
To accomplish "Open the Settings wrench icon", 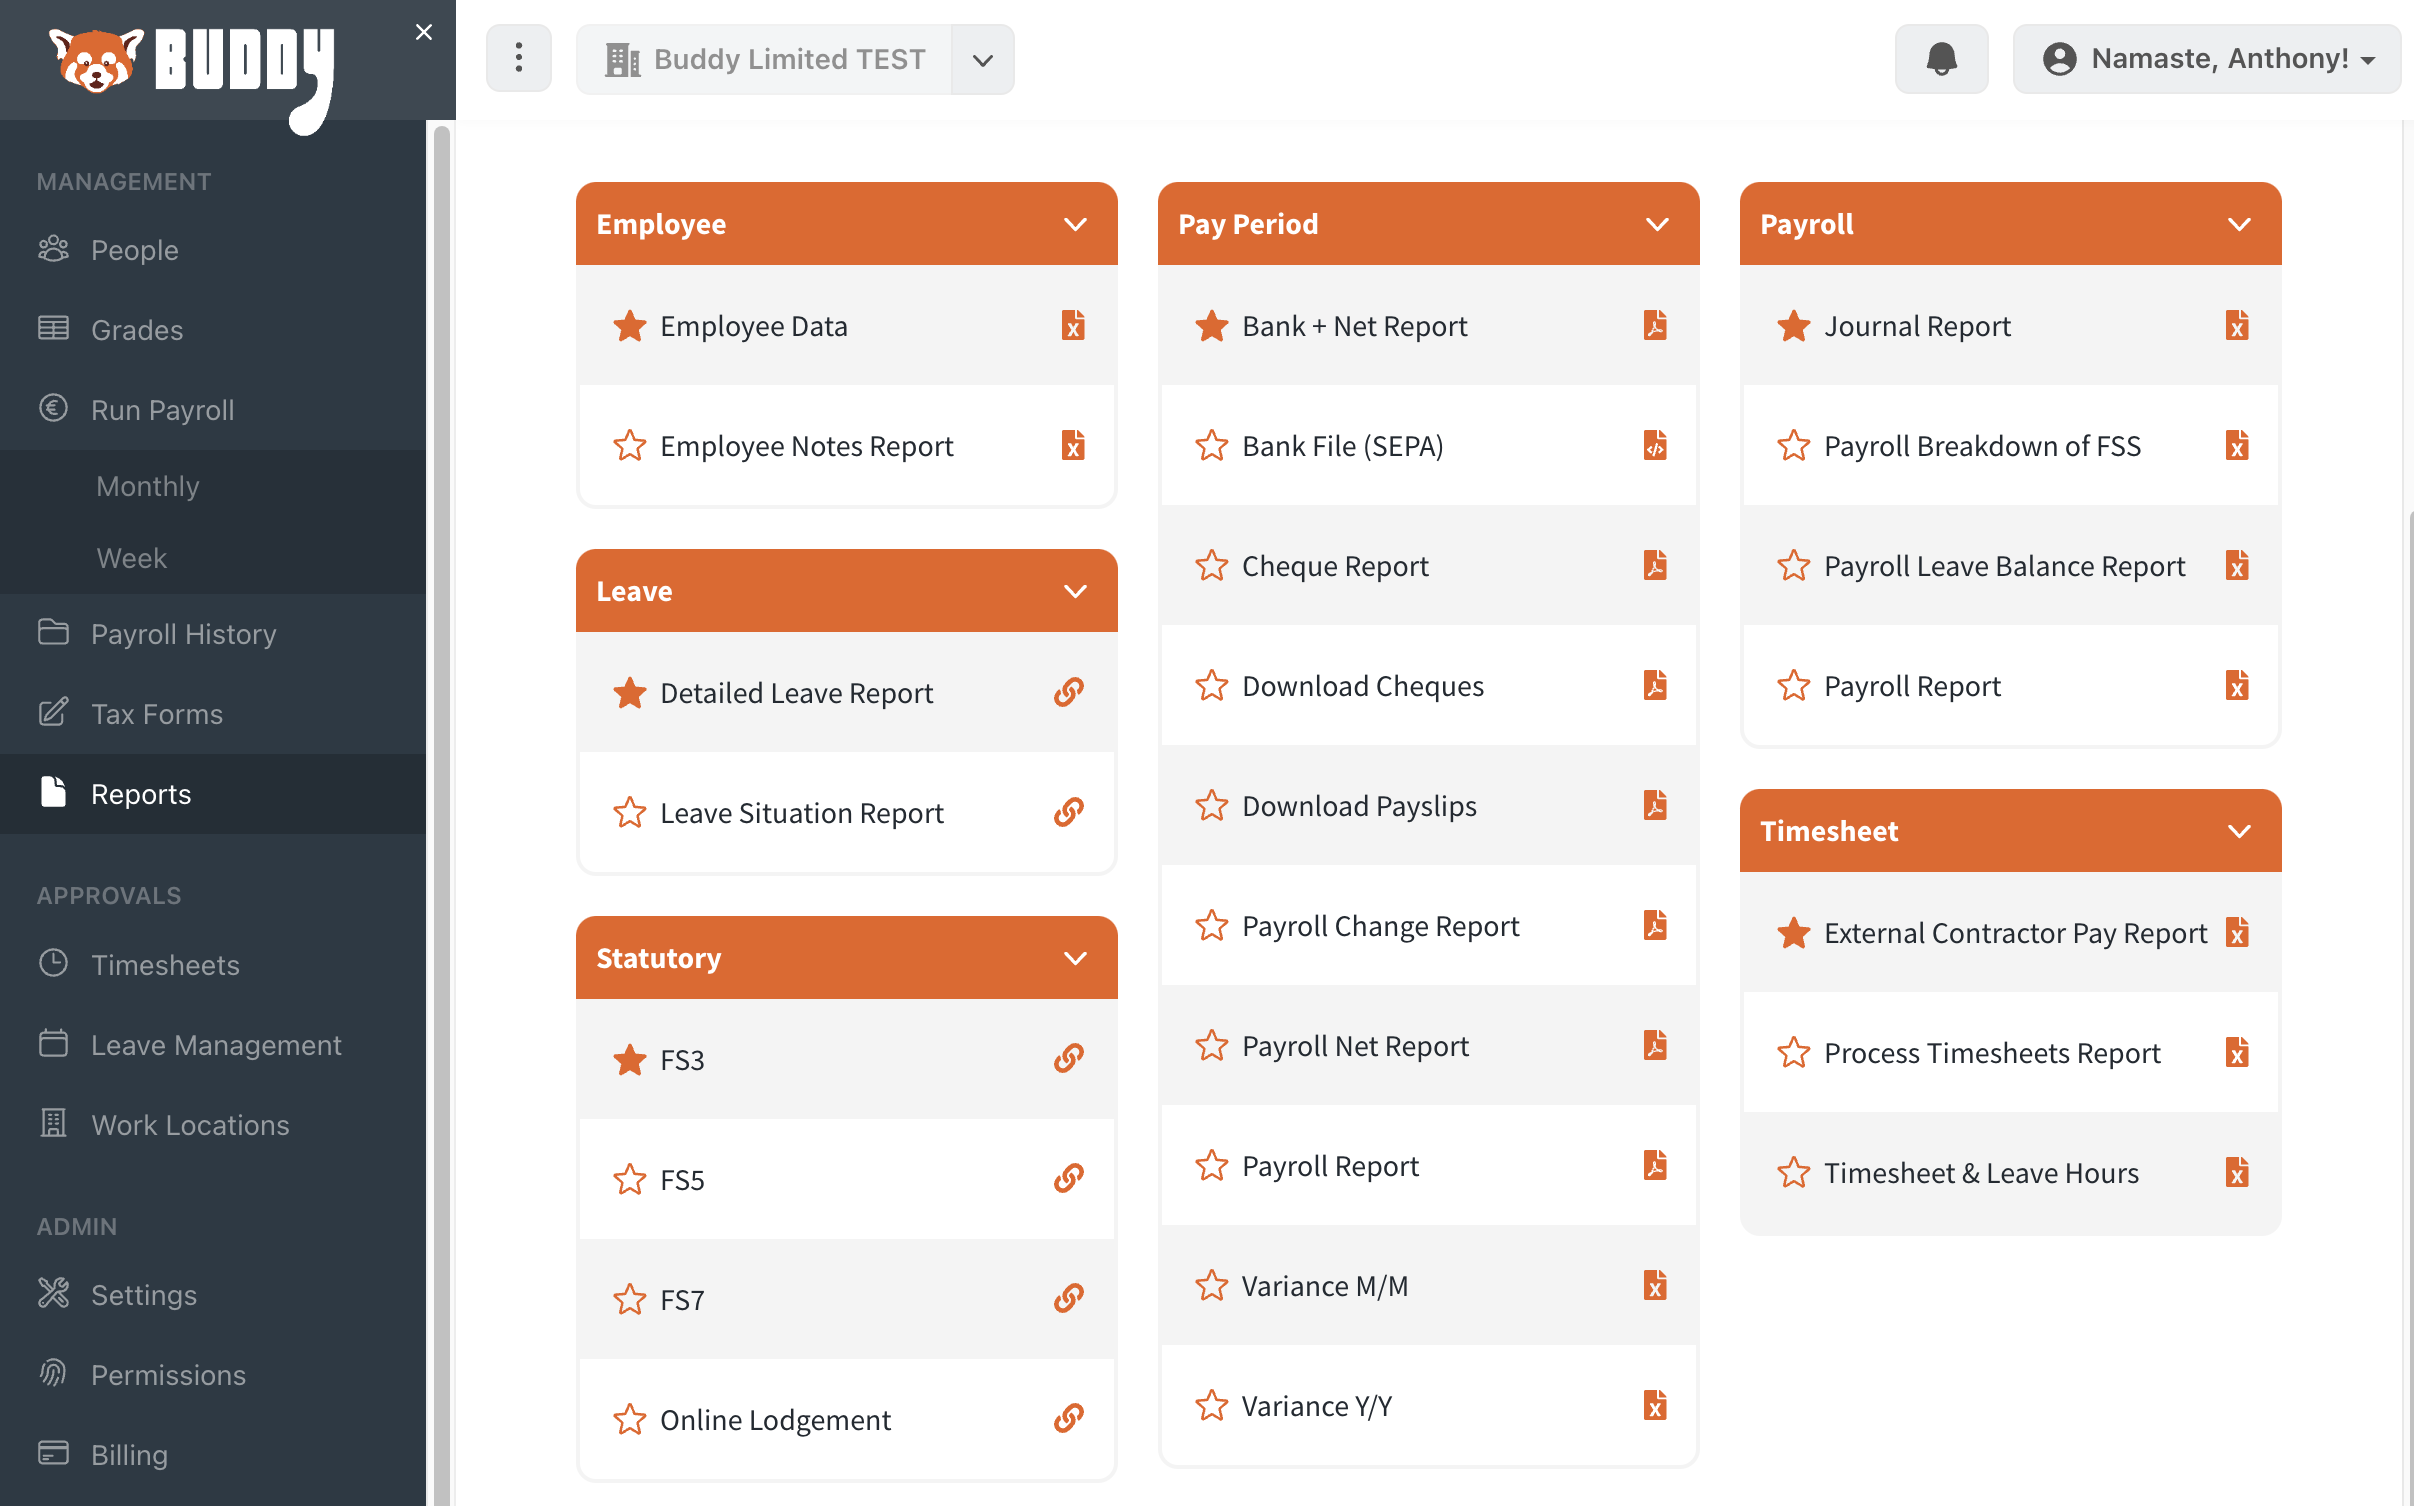I will click(x=53, y=1294).
